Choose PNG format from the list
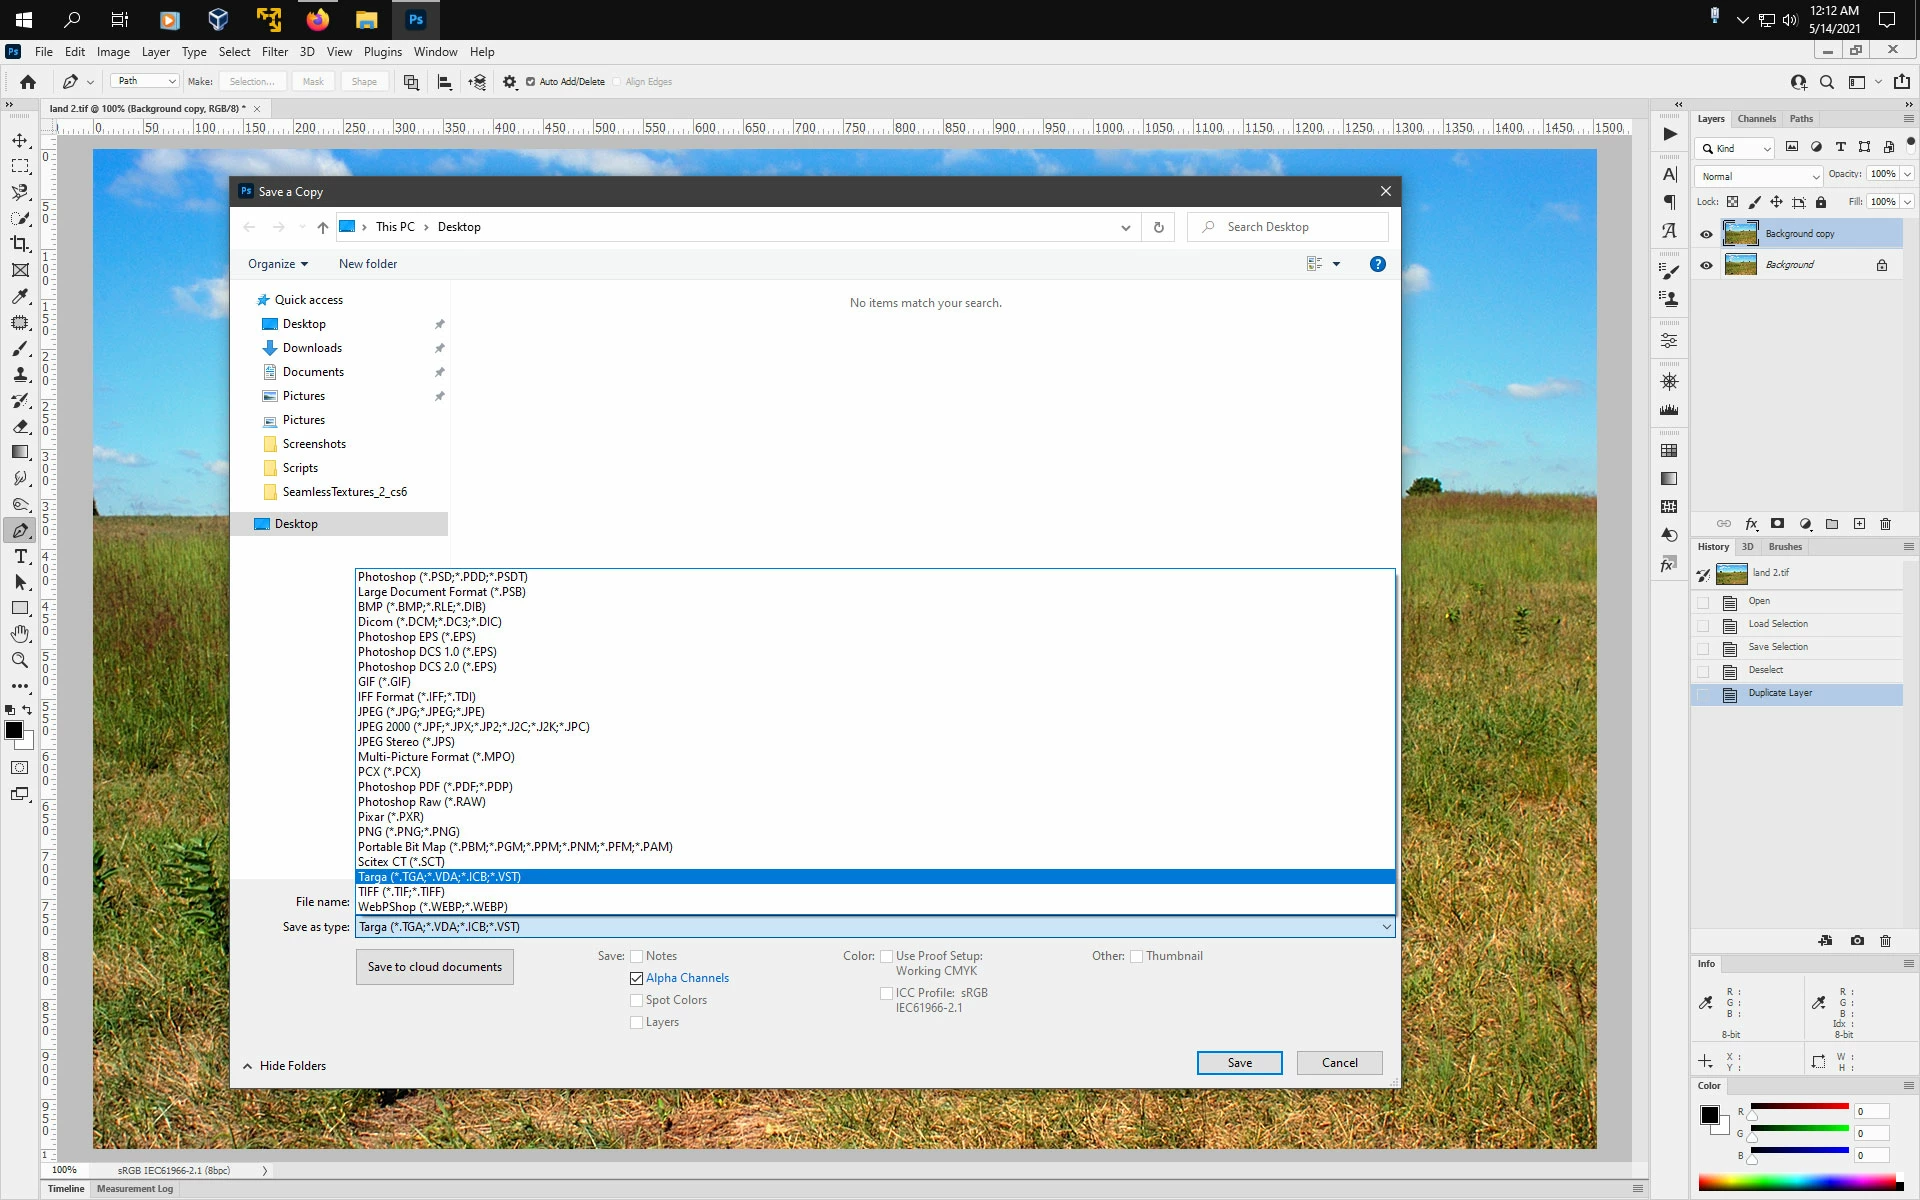 pos(409,832)
